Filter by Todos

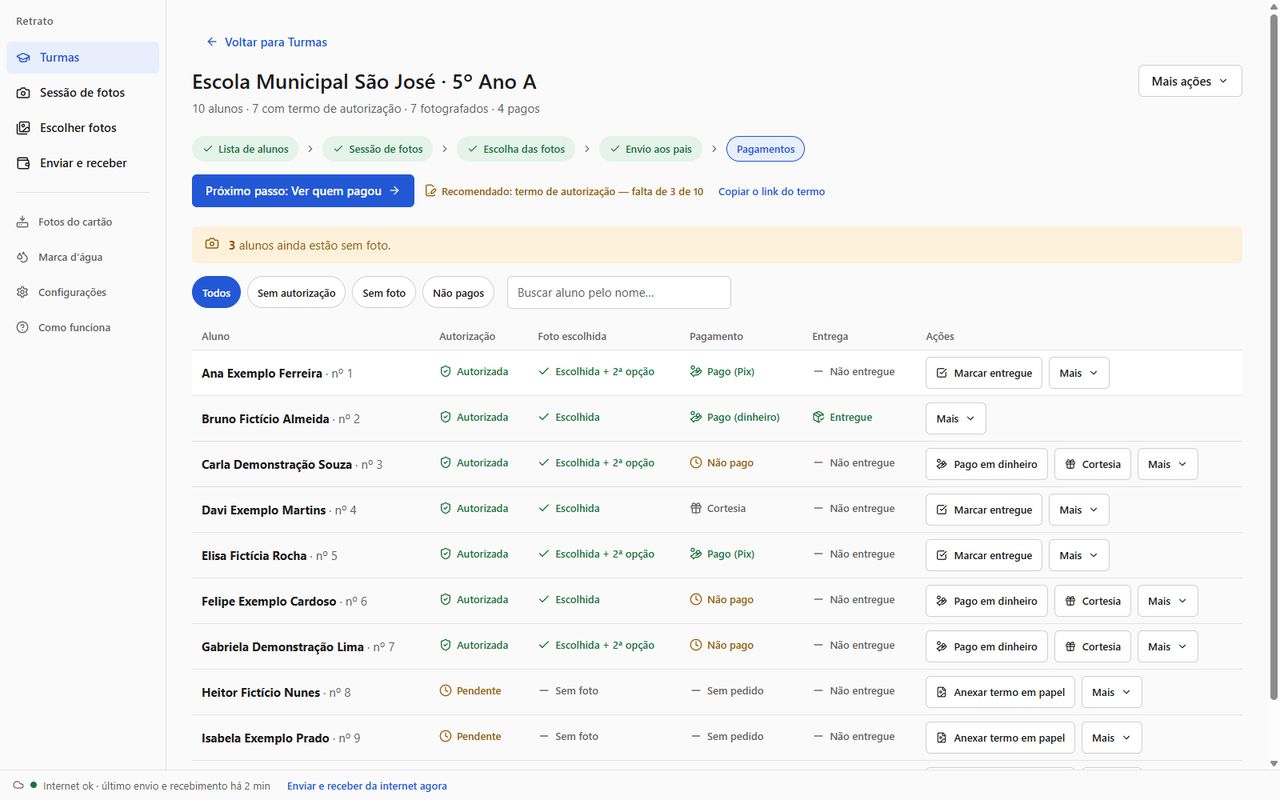(x=216, y=292)
